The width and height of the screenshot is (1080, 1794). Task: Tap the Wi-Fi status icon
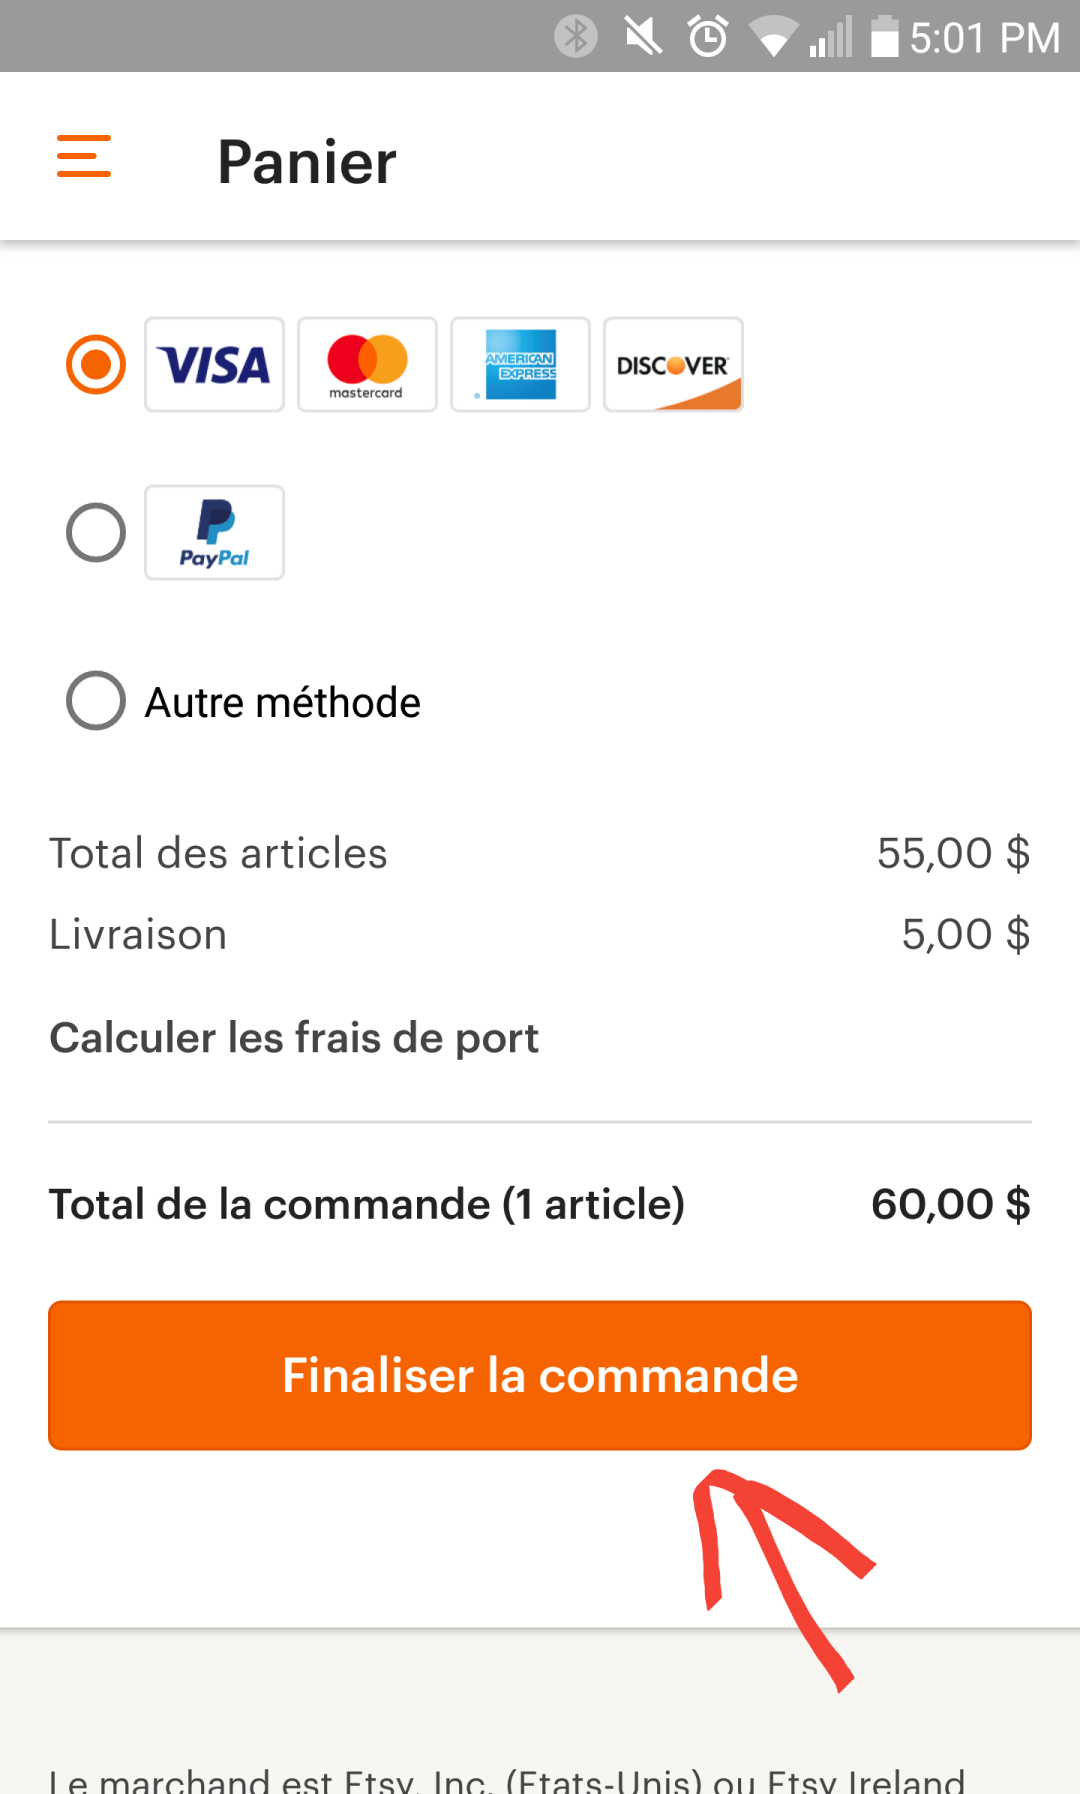(772, 38)
